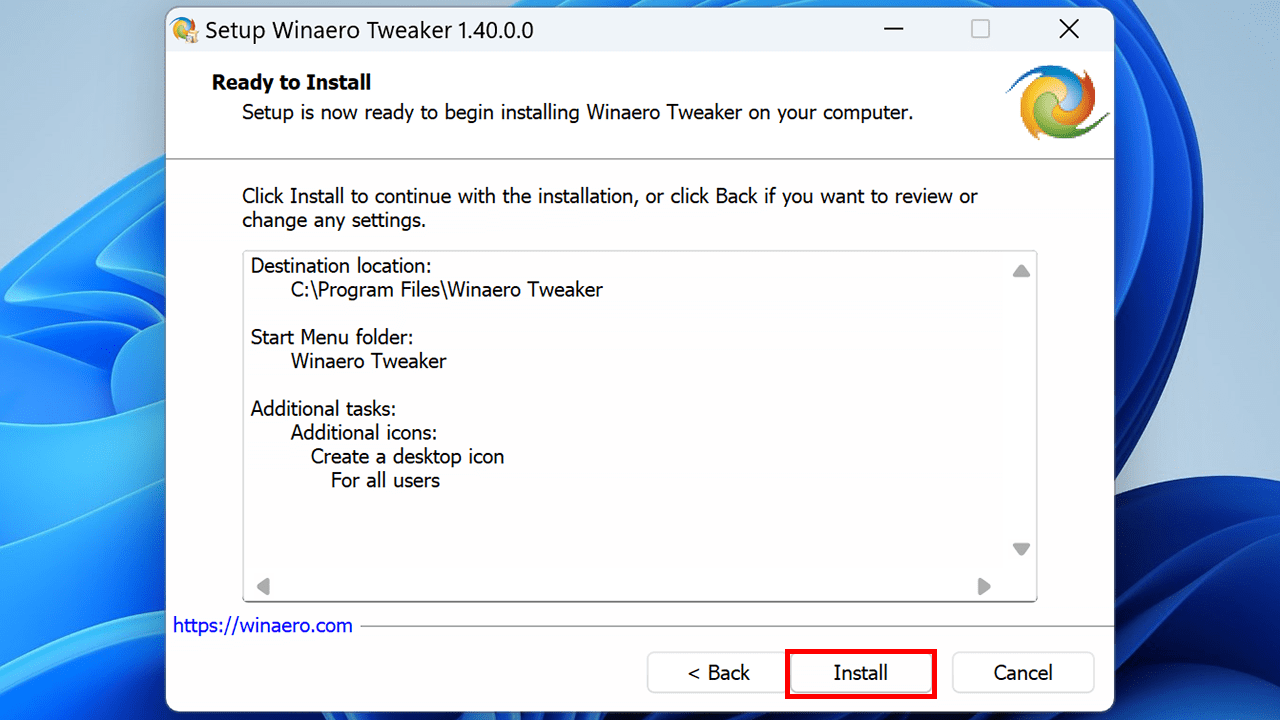Click the 'Additional tasks:' line in summary
This screenshot has height=720, width=1280.
(323, 409)
